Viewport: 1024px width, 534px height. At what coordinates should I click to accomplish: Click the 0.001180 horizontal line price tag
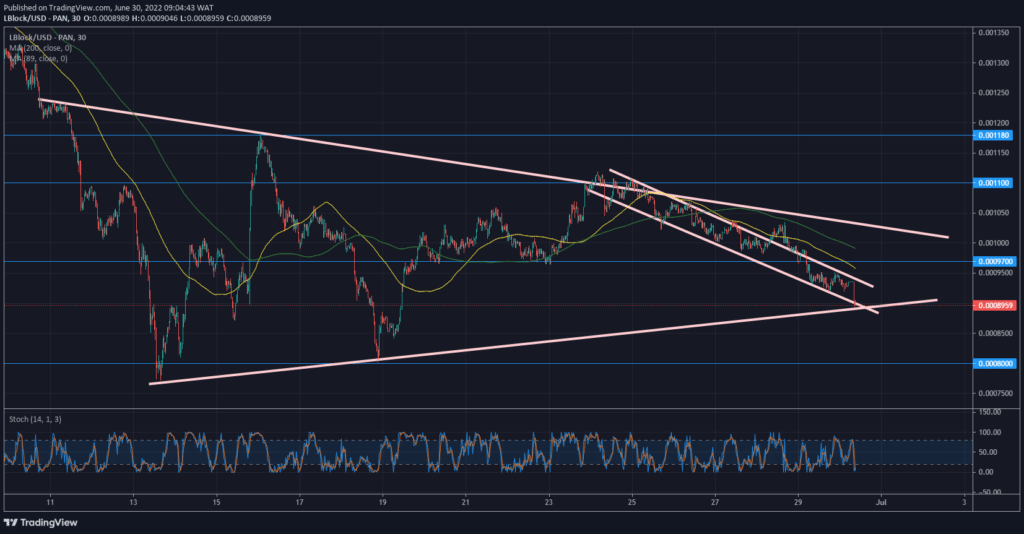coord(993,135)
